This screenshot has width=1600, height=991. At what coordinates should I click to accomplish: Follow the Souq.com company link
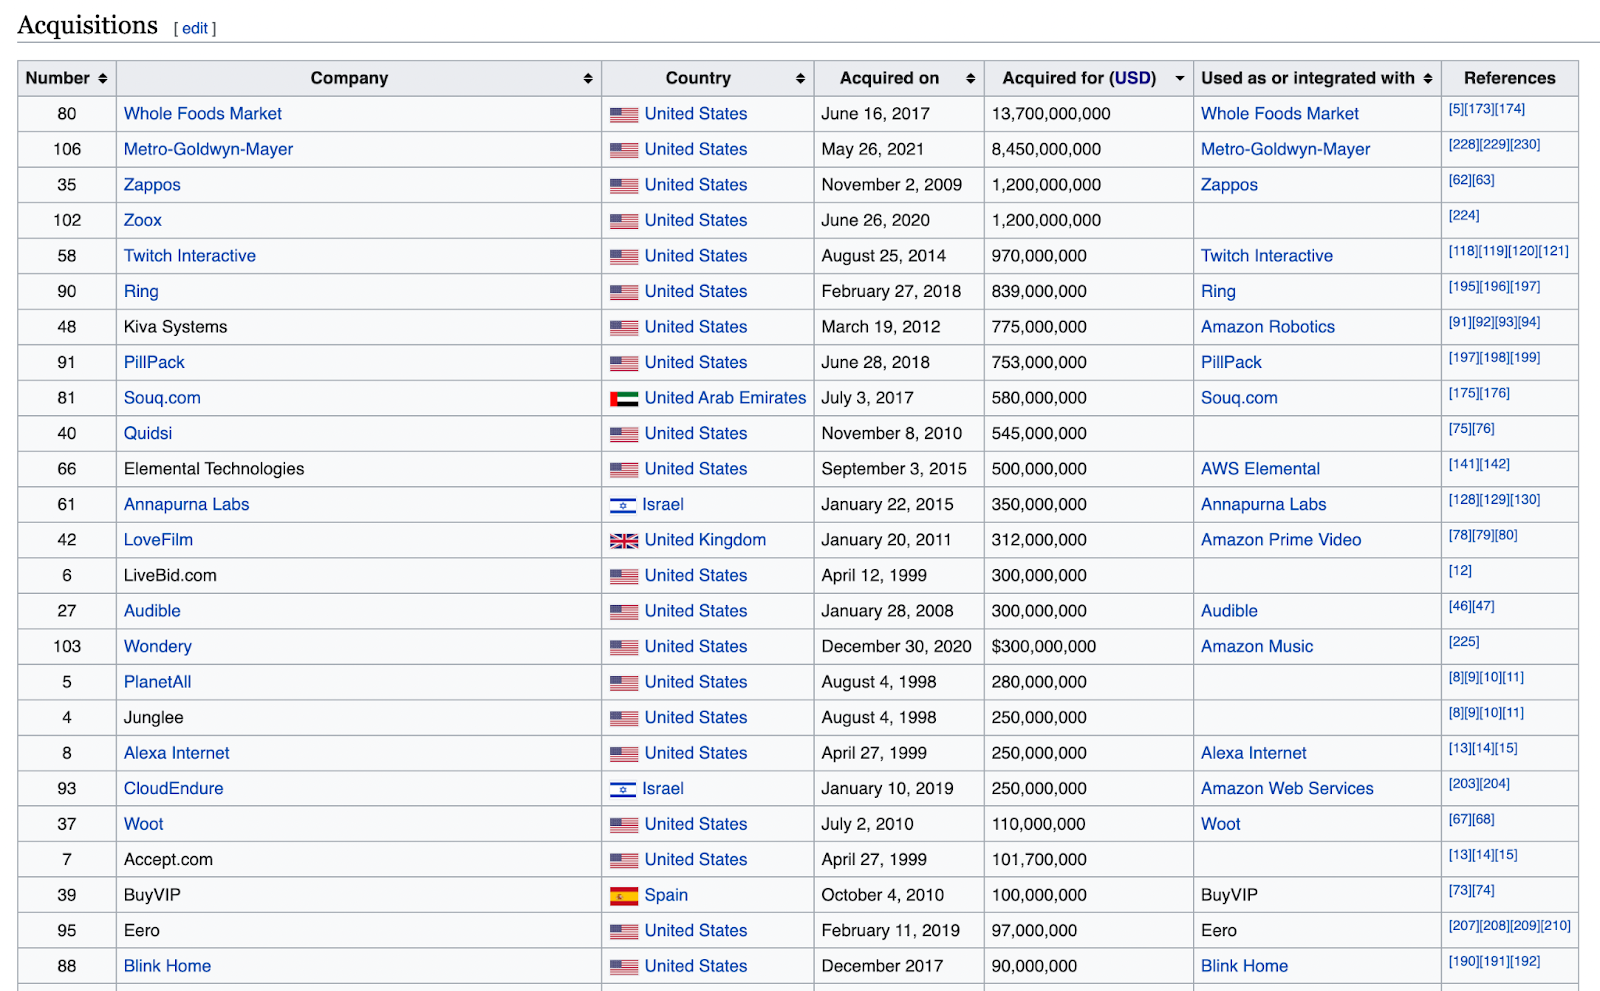162,398
